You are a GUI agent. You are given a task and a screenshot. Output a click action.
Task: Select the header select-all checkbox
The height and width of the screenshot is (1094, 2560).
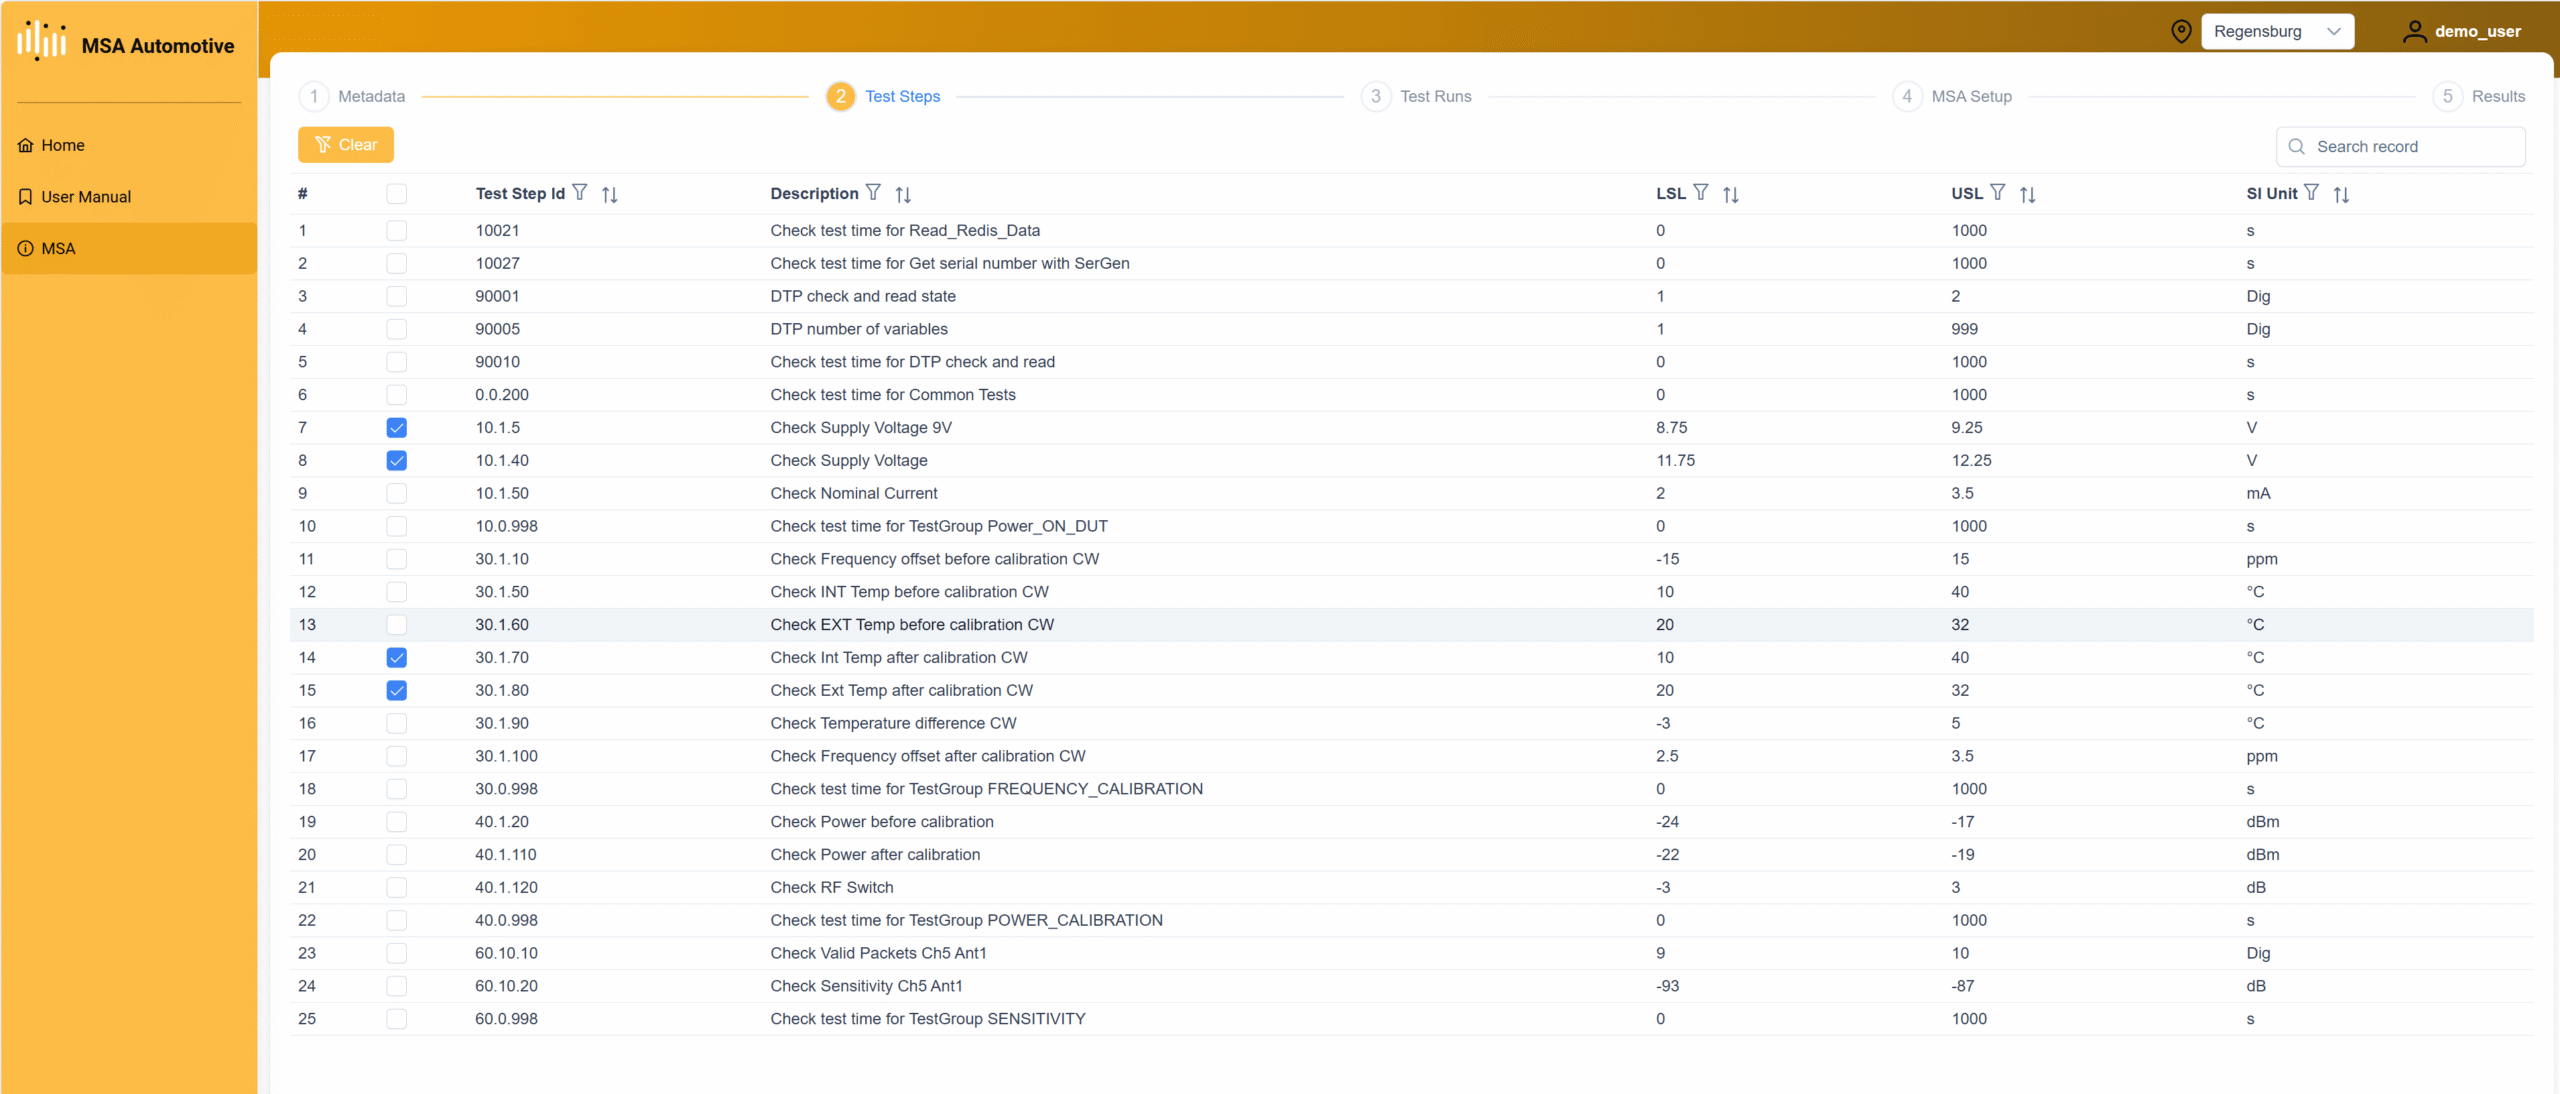pyautogui.click(x=397, y=194)
